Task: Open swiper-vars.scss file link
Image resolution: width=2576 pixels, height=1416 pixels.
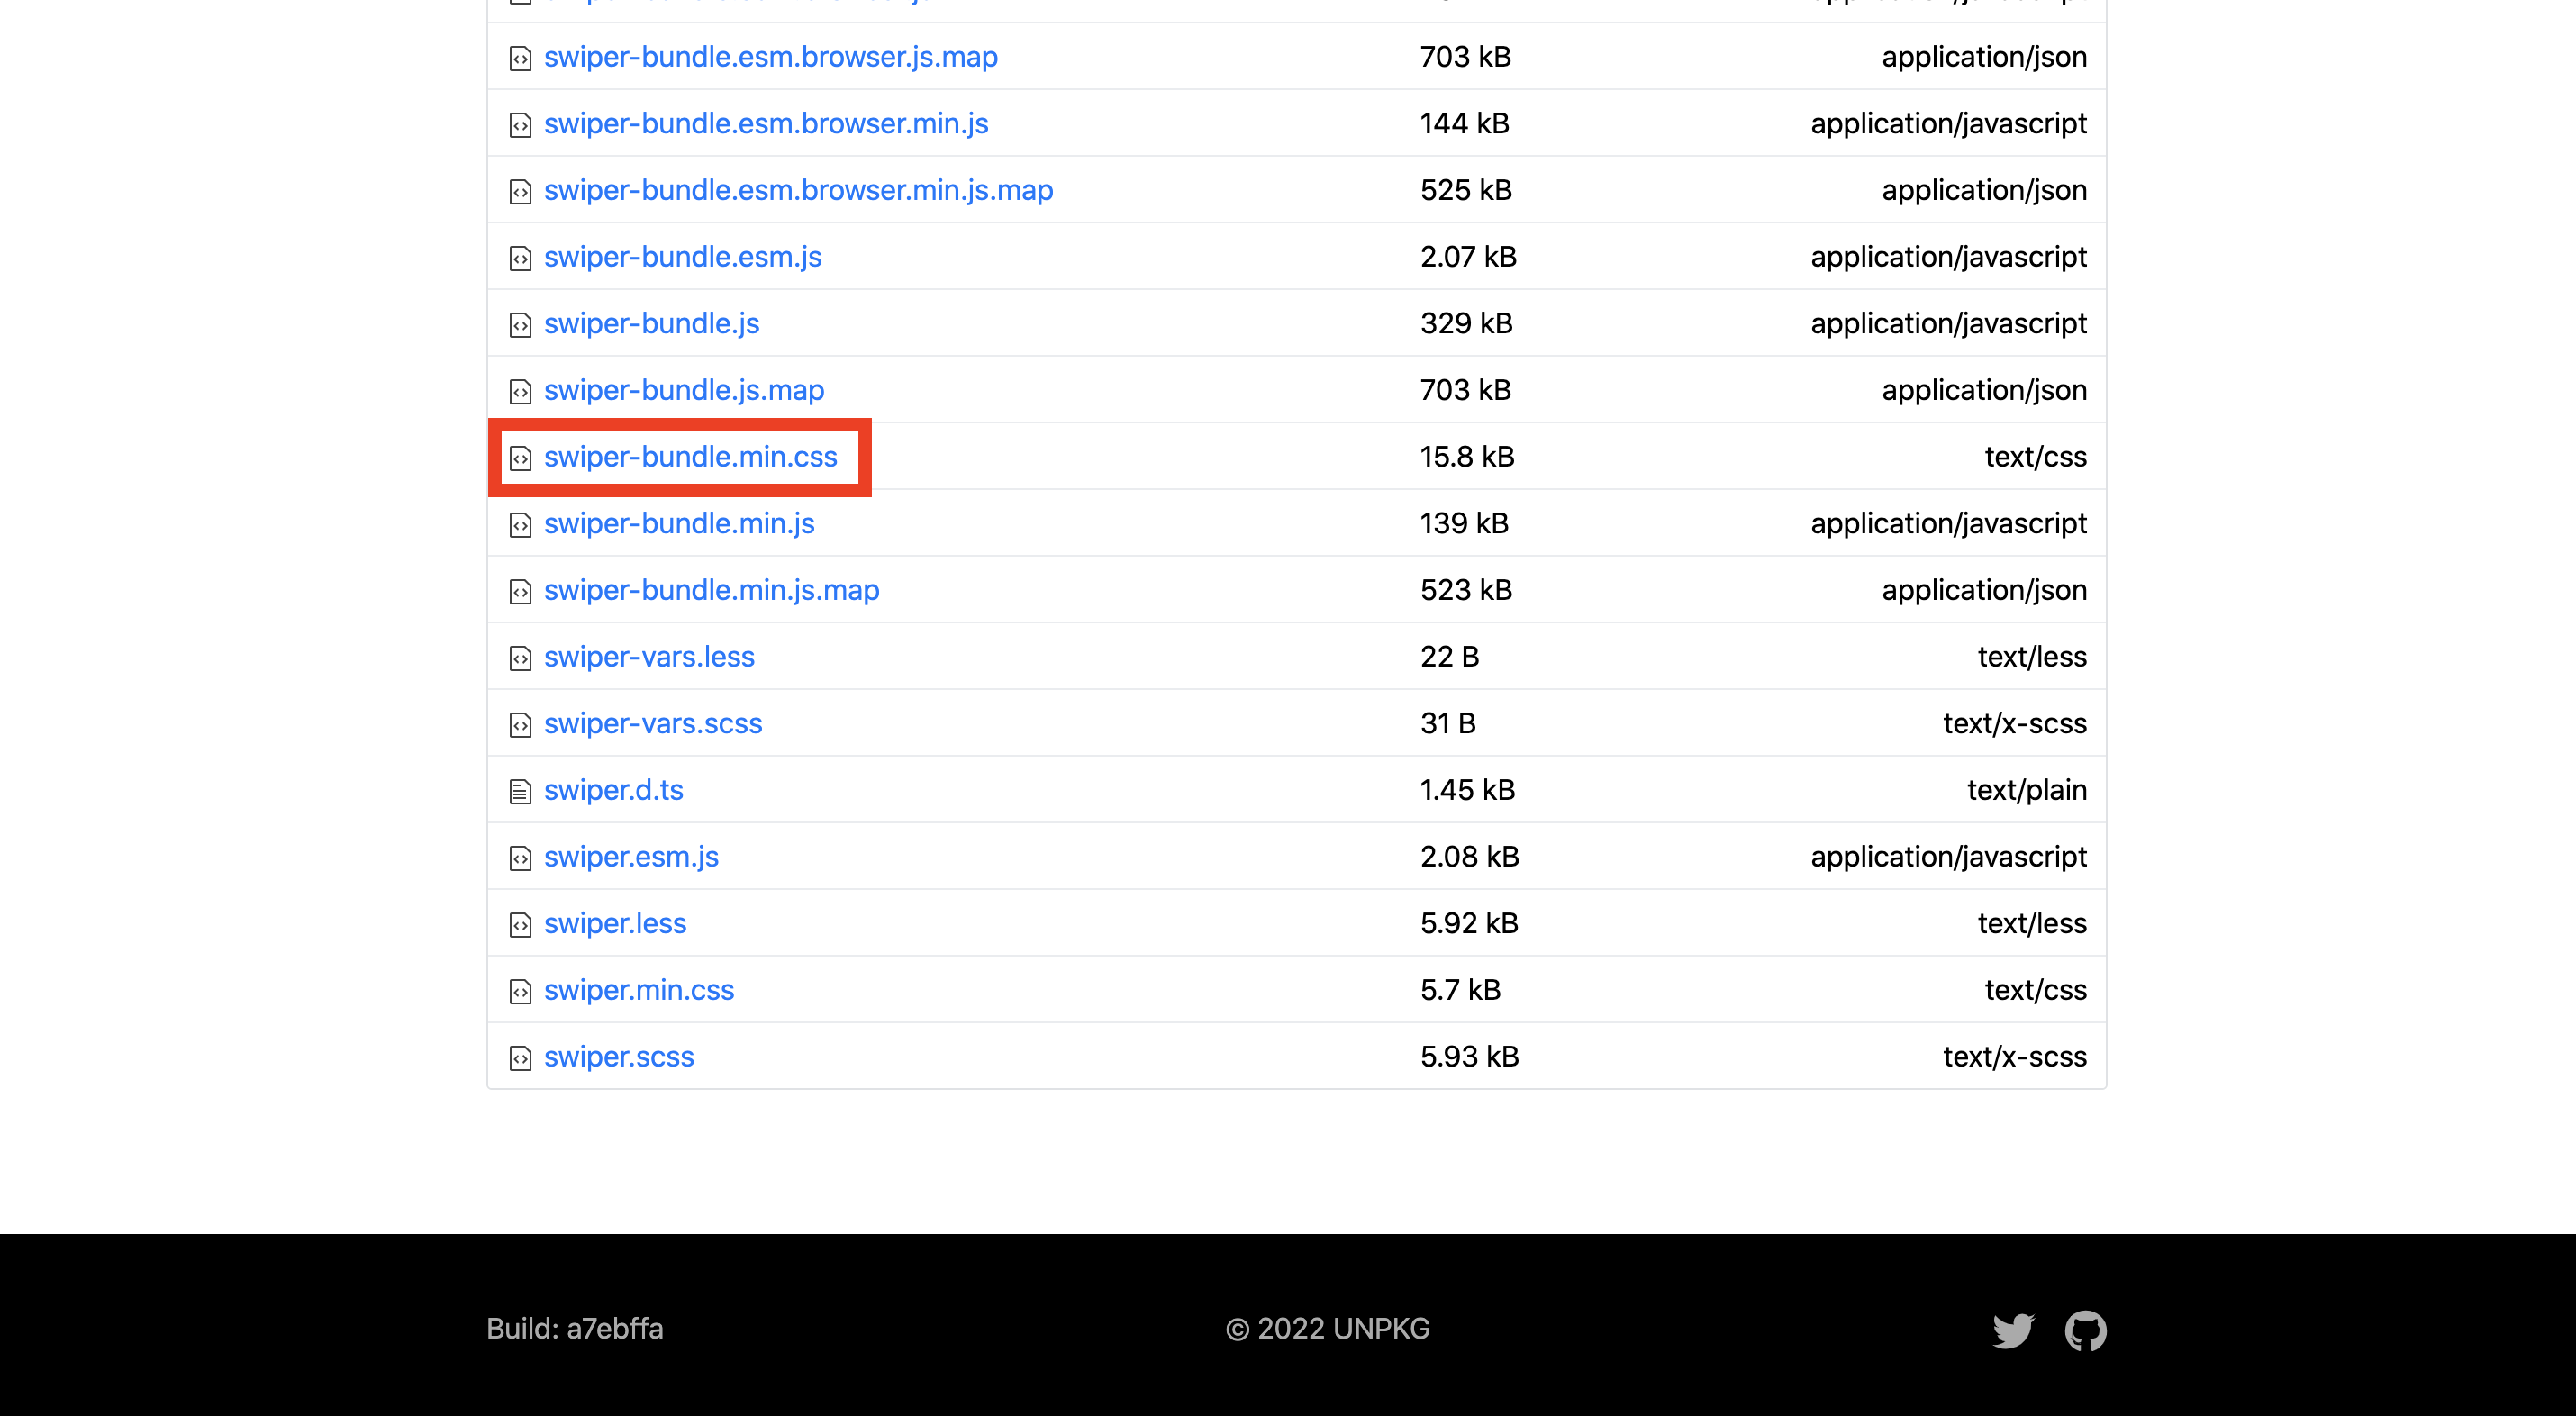Action: click(x=653, y=723)
